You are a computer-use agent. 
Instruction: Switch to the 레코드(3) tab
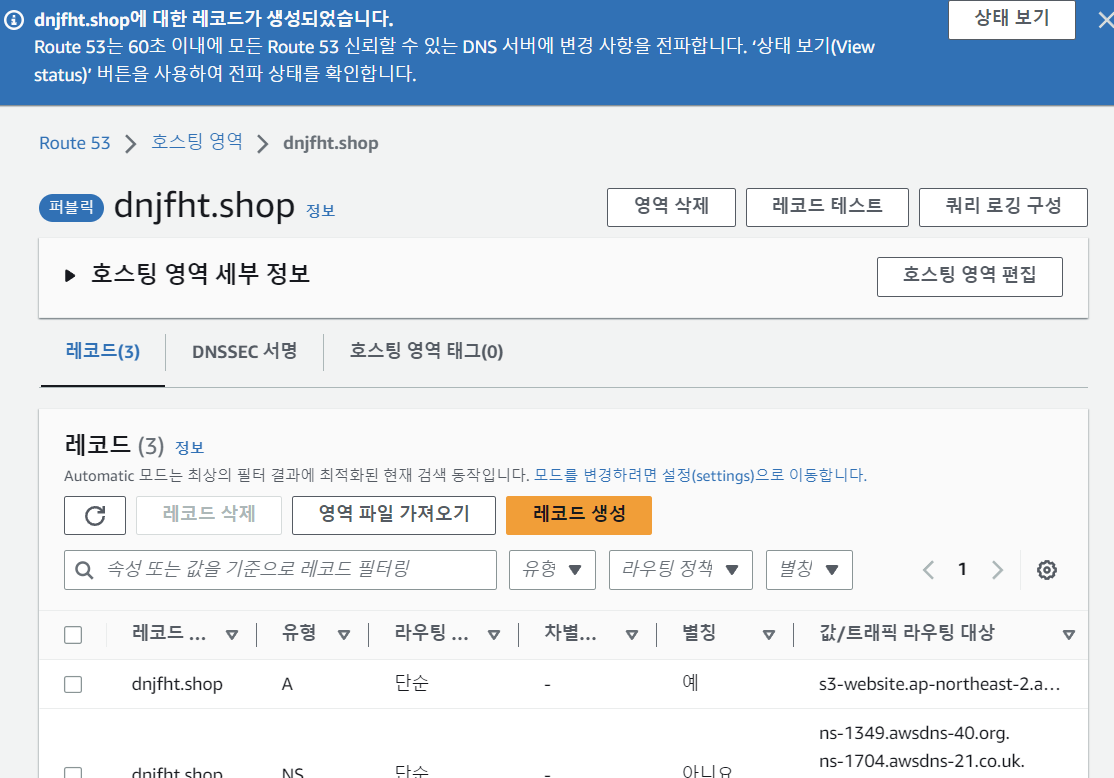tap(103, 351)
